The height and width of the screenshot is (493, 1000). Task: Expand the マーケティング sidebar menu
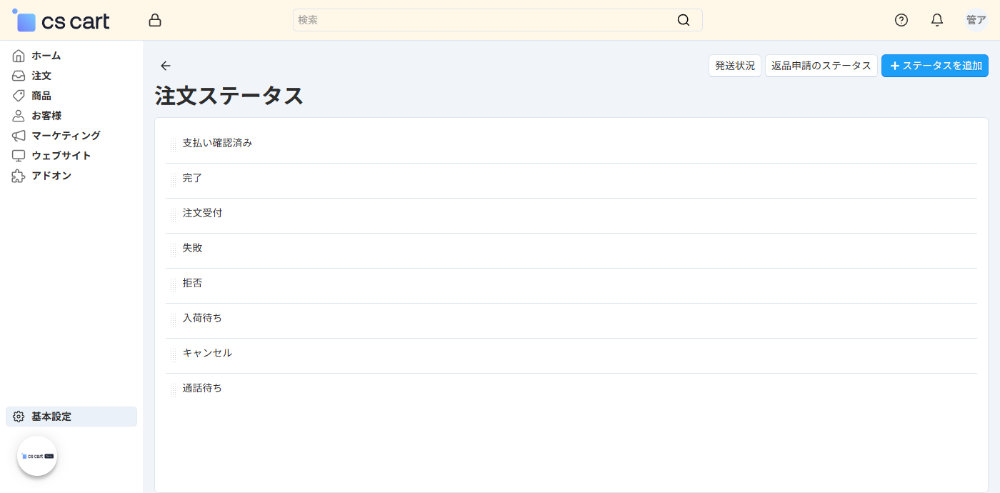(x=65, y=135)
